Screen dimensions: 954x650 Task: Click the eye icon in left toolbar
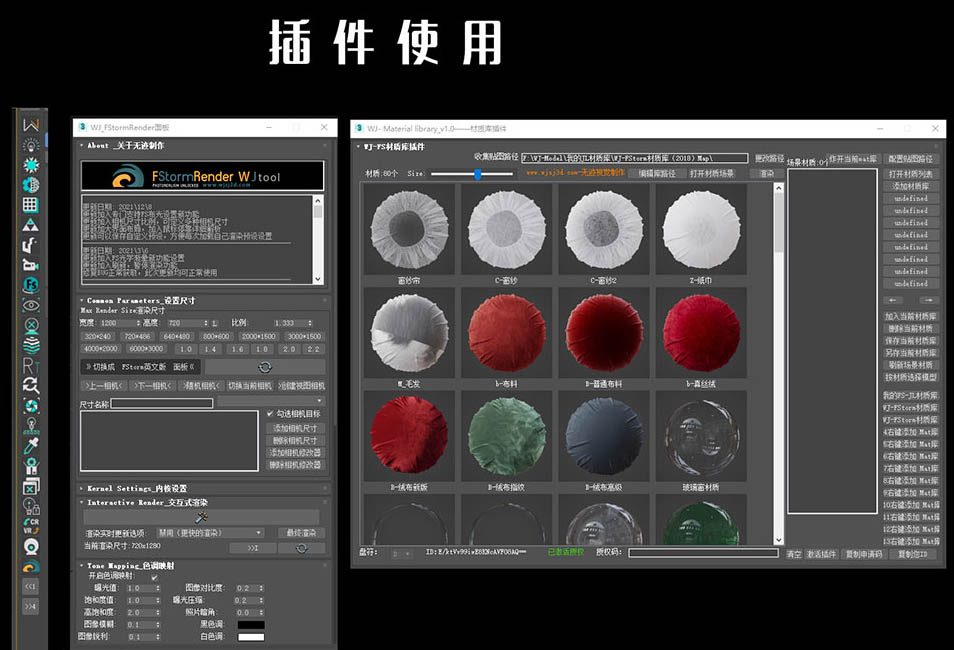coord(31,305)
